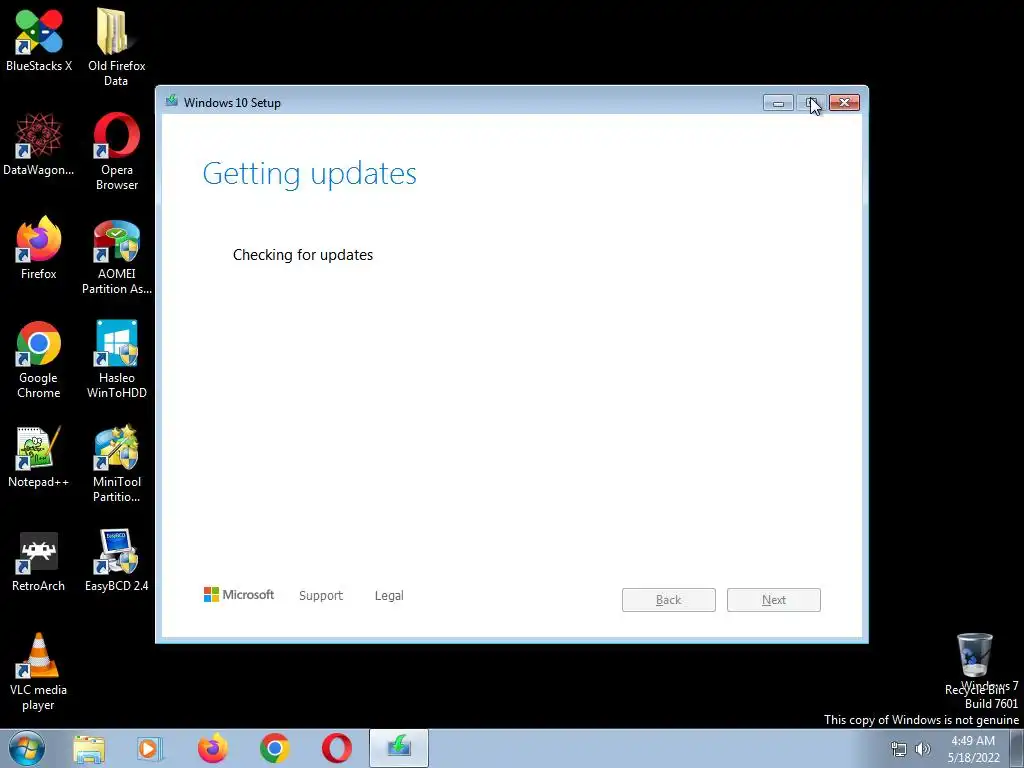Viewport: 1024px width, 768px height.
Task: Open VLC media player desktop icon
Action: (x=39, y=672)
